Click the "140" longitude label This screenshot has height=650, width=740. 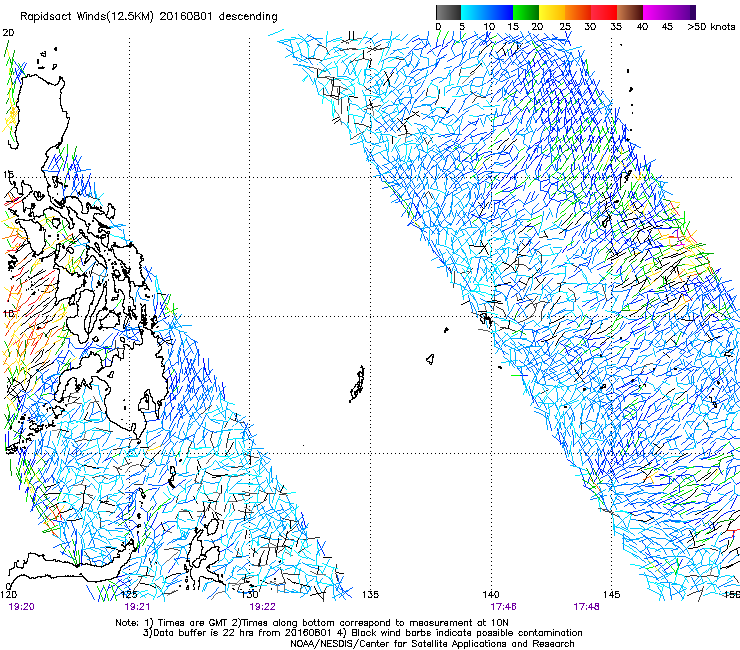tap(491, 594)
